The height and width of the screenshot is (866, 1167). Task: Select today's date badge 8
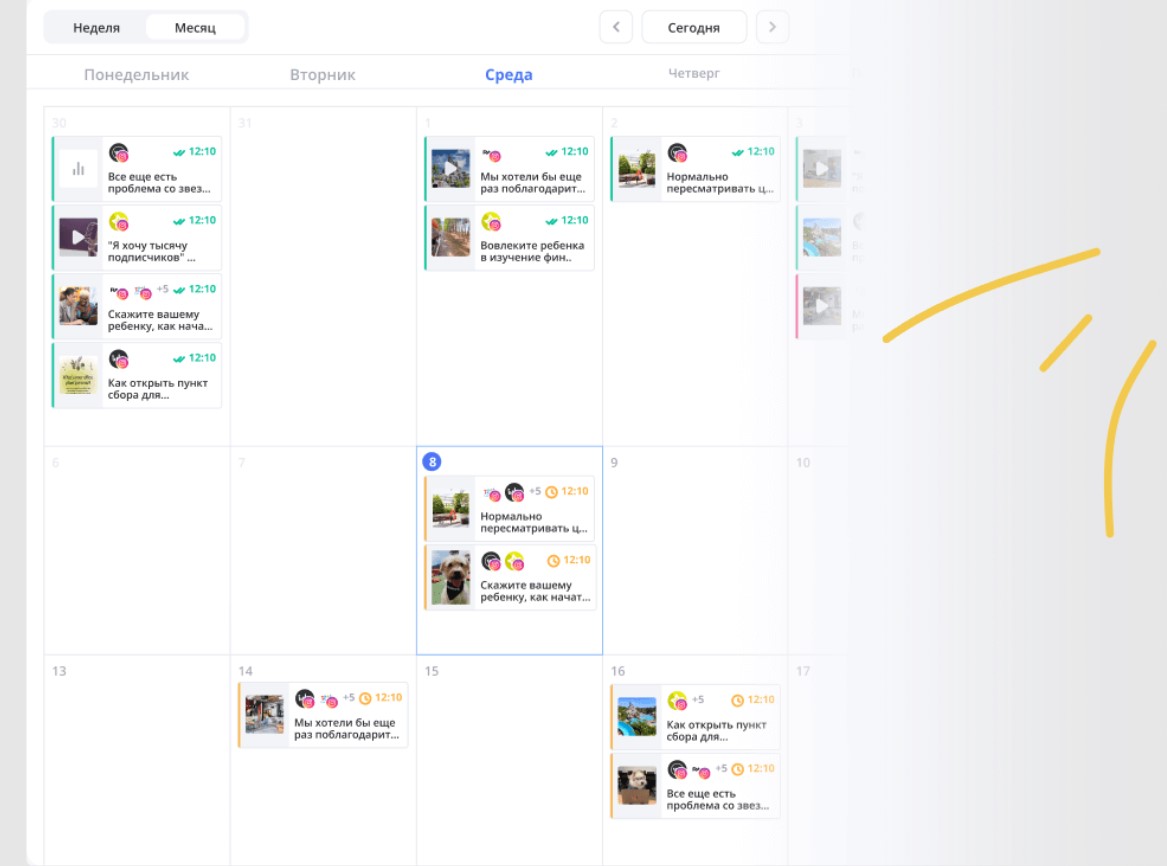coord(432,462)
